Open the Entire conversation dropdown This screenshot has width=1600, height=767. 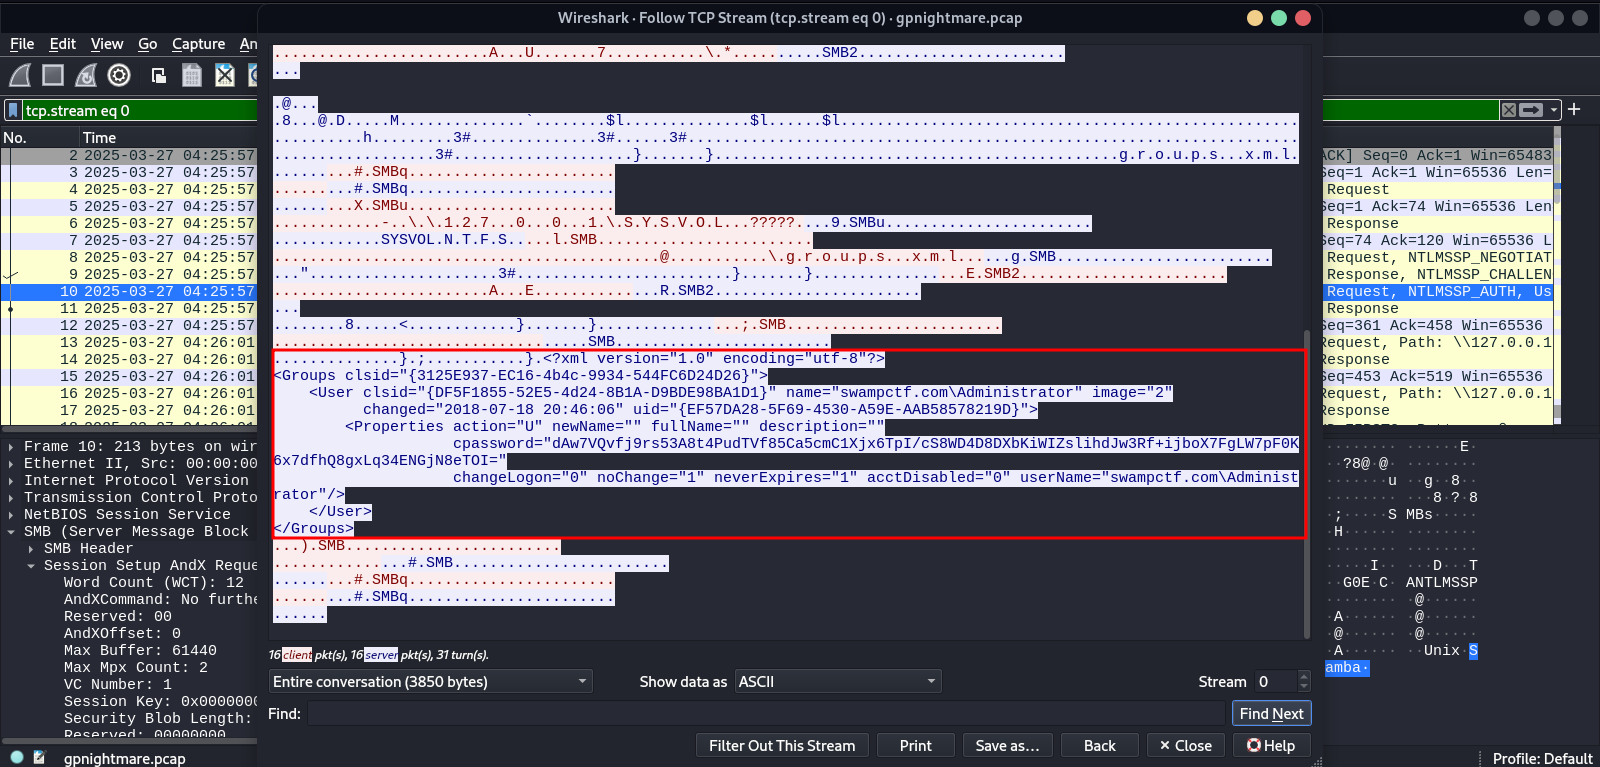[430, 682]
